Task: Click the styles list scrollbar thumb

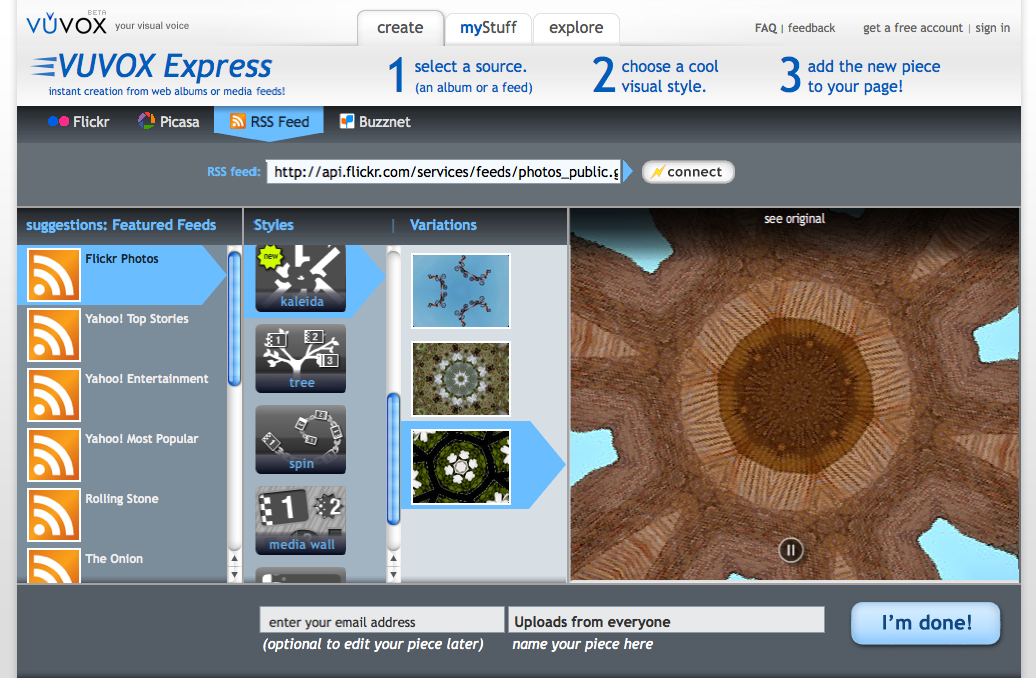Action: (393, 459)
